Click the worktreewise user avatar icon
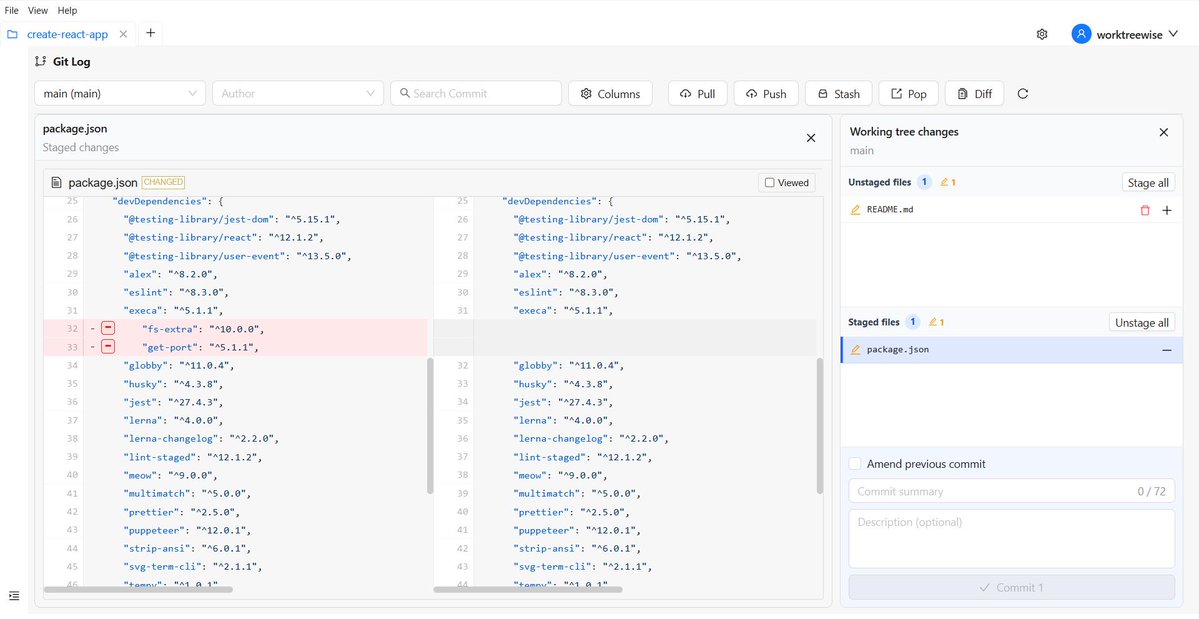This screenshot has height=619, width=1199. tap(1081, 34)
